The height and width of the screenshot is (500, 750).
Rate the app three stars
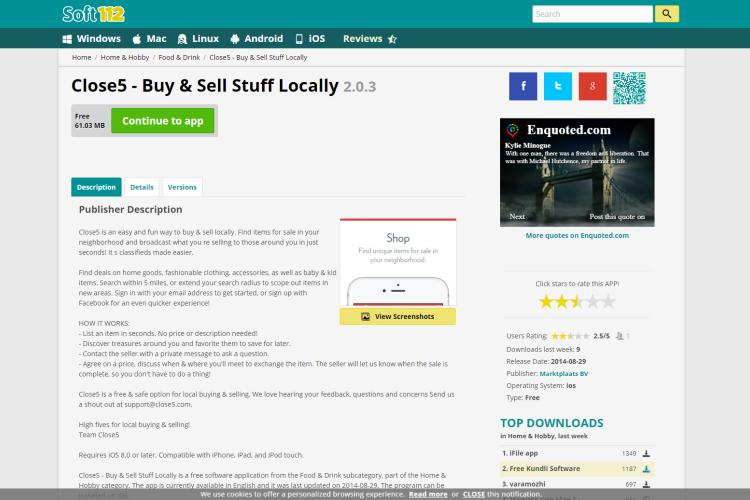[577, 302]
